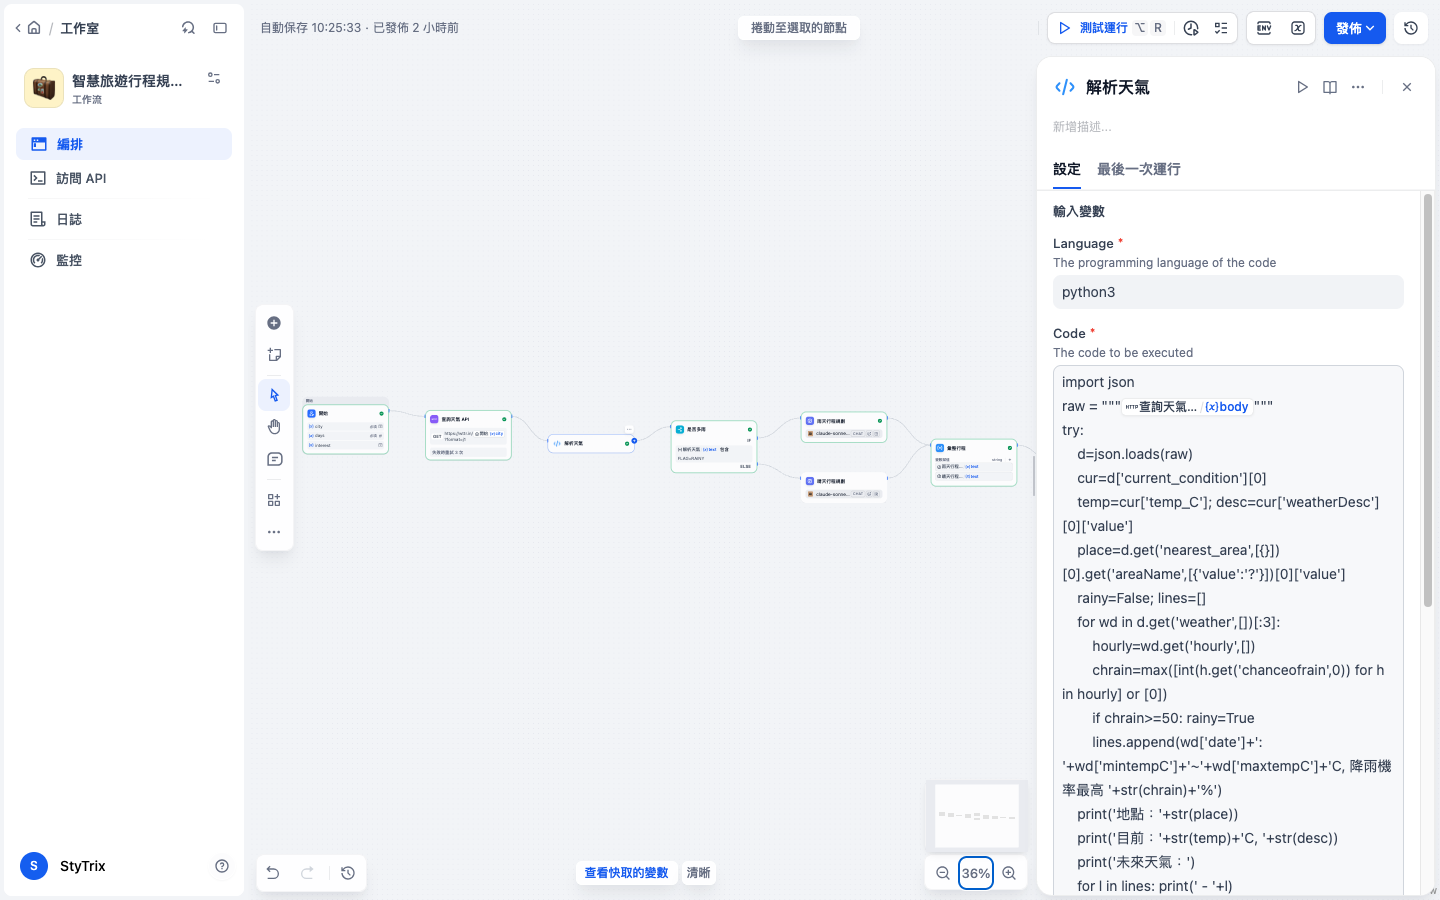Zoom in the canvas
Viewport: 1440px width, 900px height.
(x=1009, y=873)
